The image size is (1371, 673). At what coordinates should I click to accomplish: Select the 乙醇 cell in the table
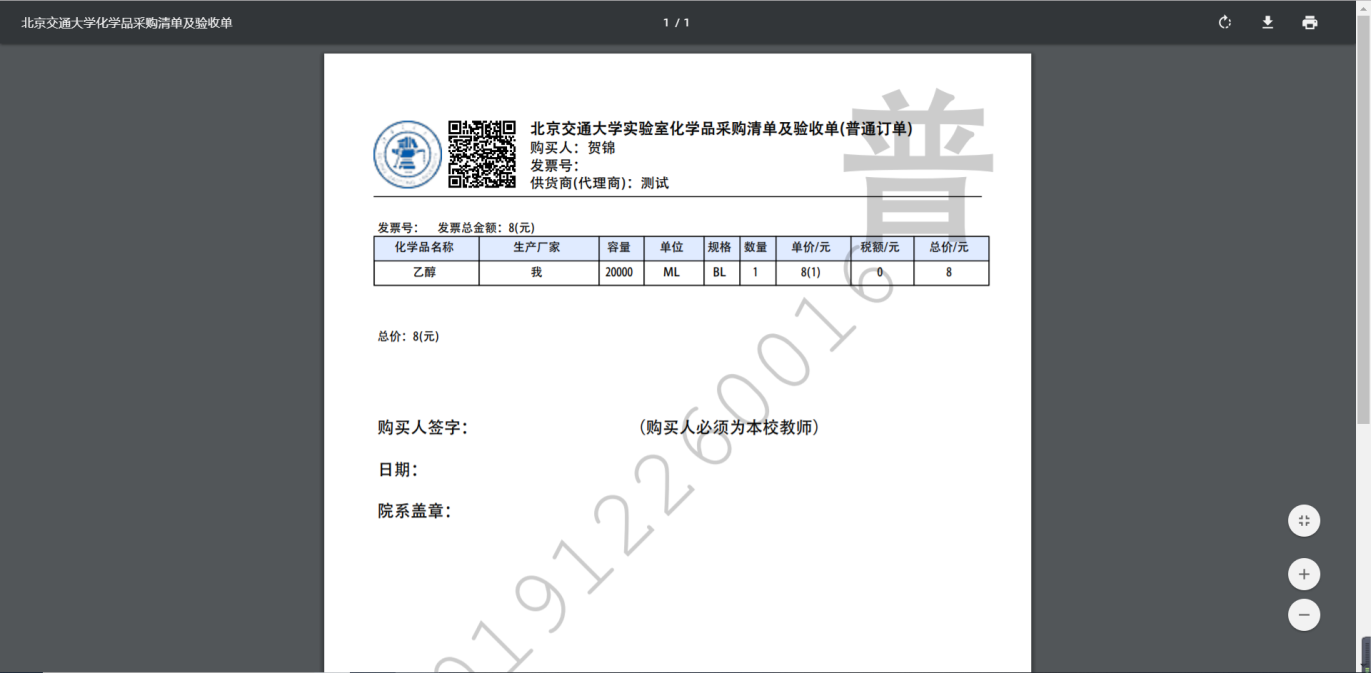425,272
